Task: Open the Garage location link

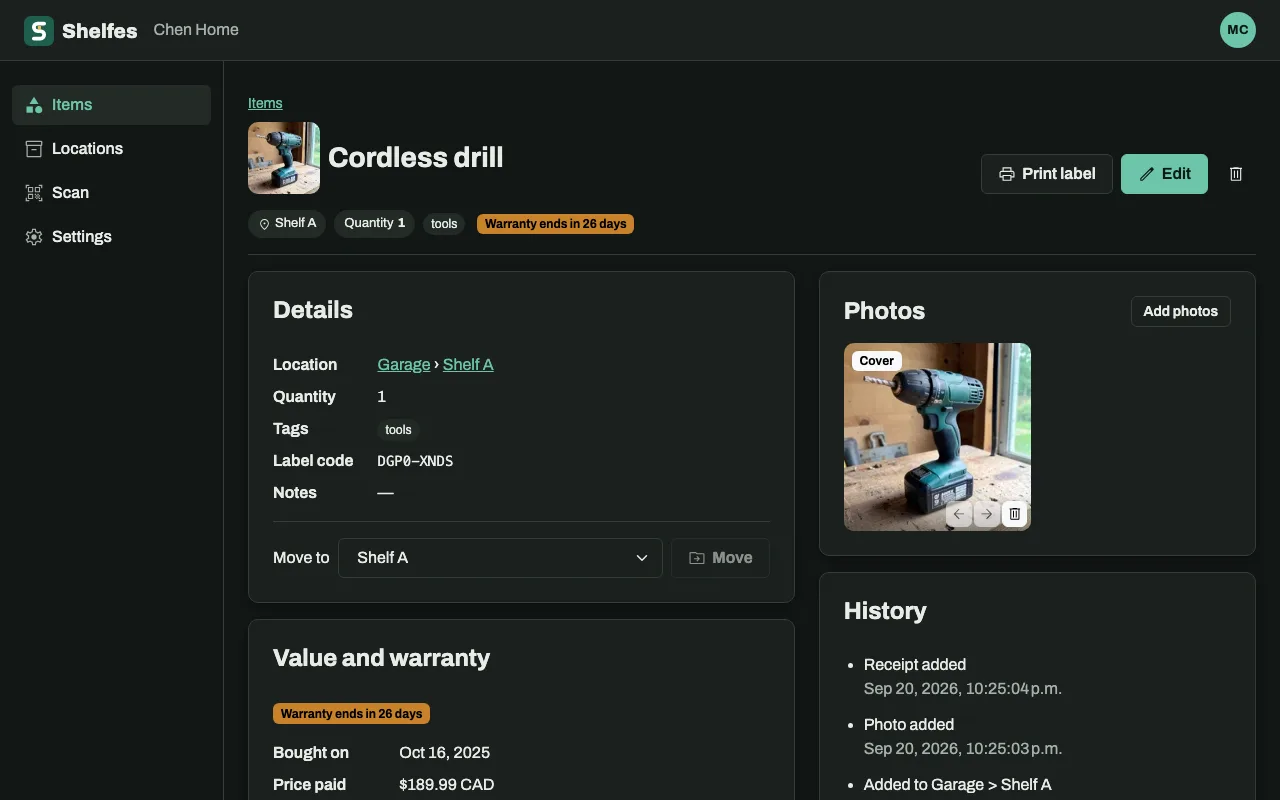Action: pos(404,365)
